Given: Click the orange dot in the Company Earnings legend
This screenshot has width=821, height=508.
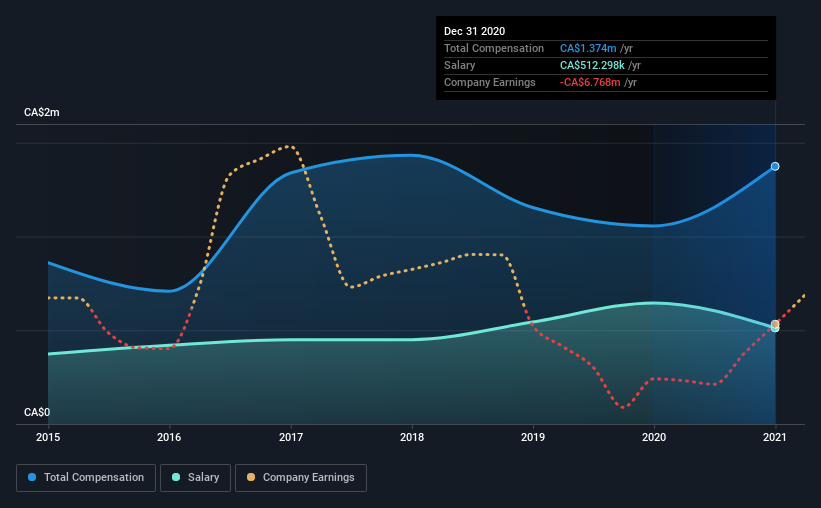Looking at the screenshot, I should 251,477.
